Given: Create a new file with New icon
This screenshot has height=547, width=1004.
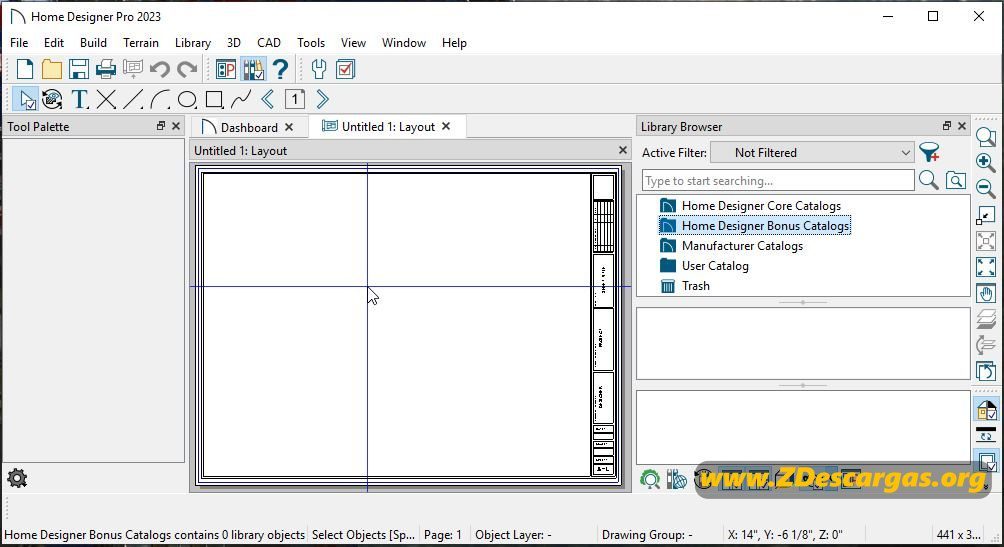Looking at the screenshot, I should tap(24, 69).
